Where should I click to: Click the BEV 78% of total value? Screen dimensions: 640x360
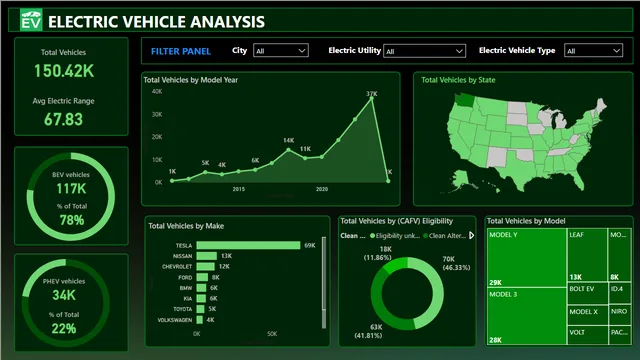click(72, 220)
